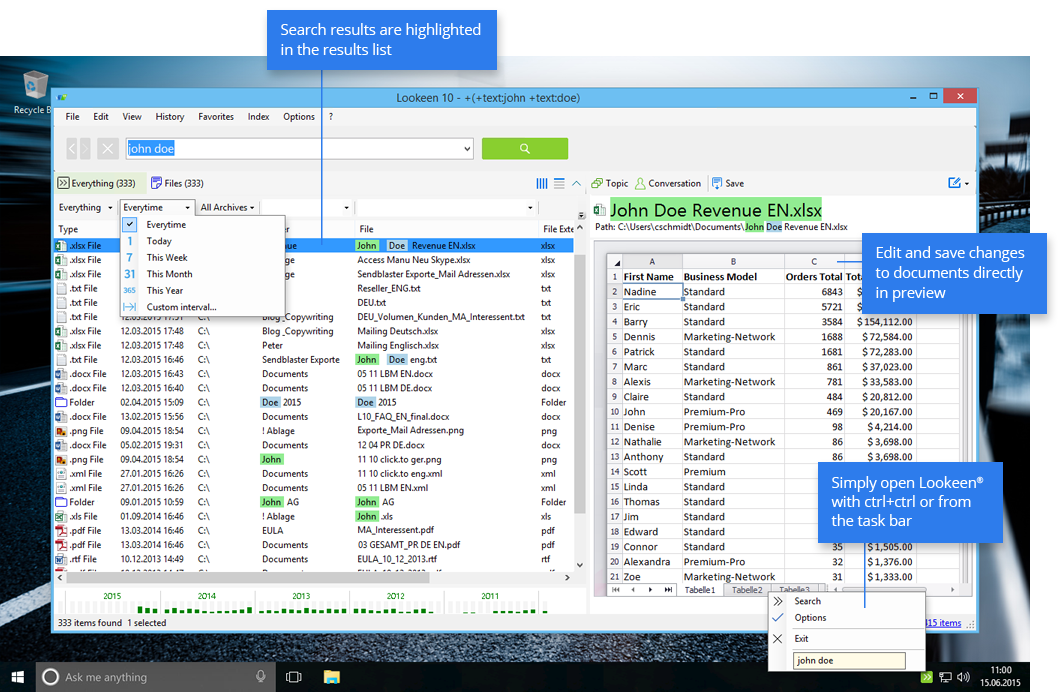Switch to column layout view icon

pos(542,184)
